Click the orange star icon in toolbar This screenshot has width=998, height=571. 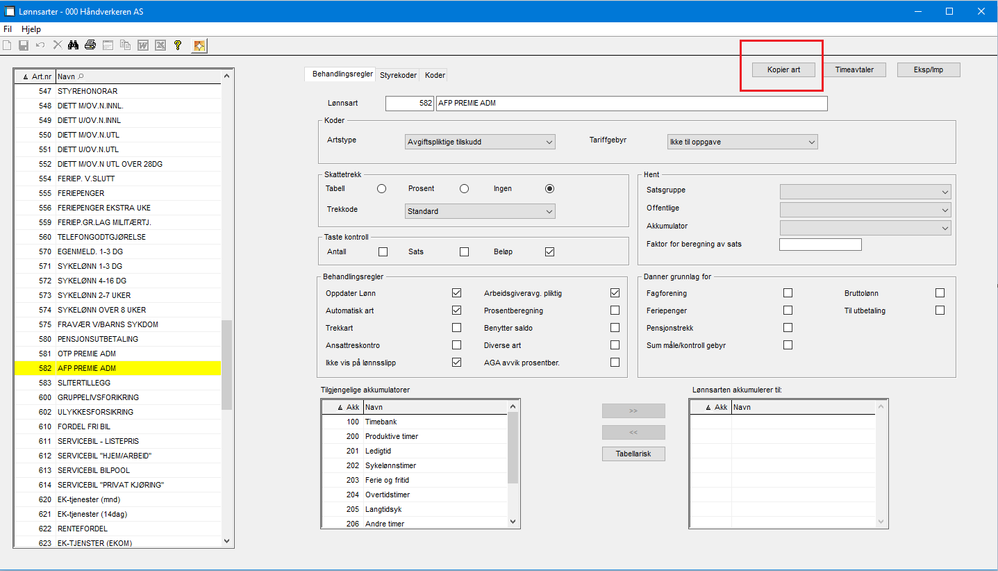200,45
